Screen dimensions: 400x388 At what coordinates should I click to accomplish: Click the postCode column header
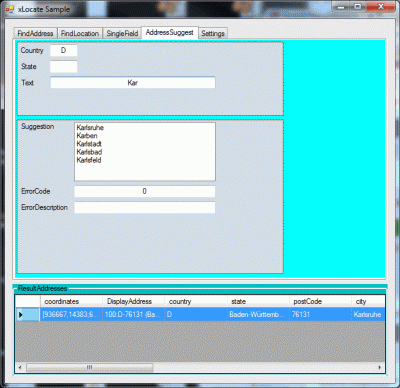[320, 301]
